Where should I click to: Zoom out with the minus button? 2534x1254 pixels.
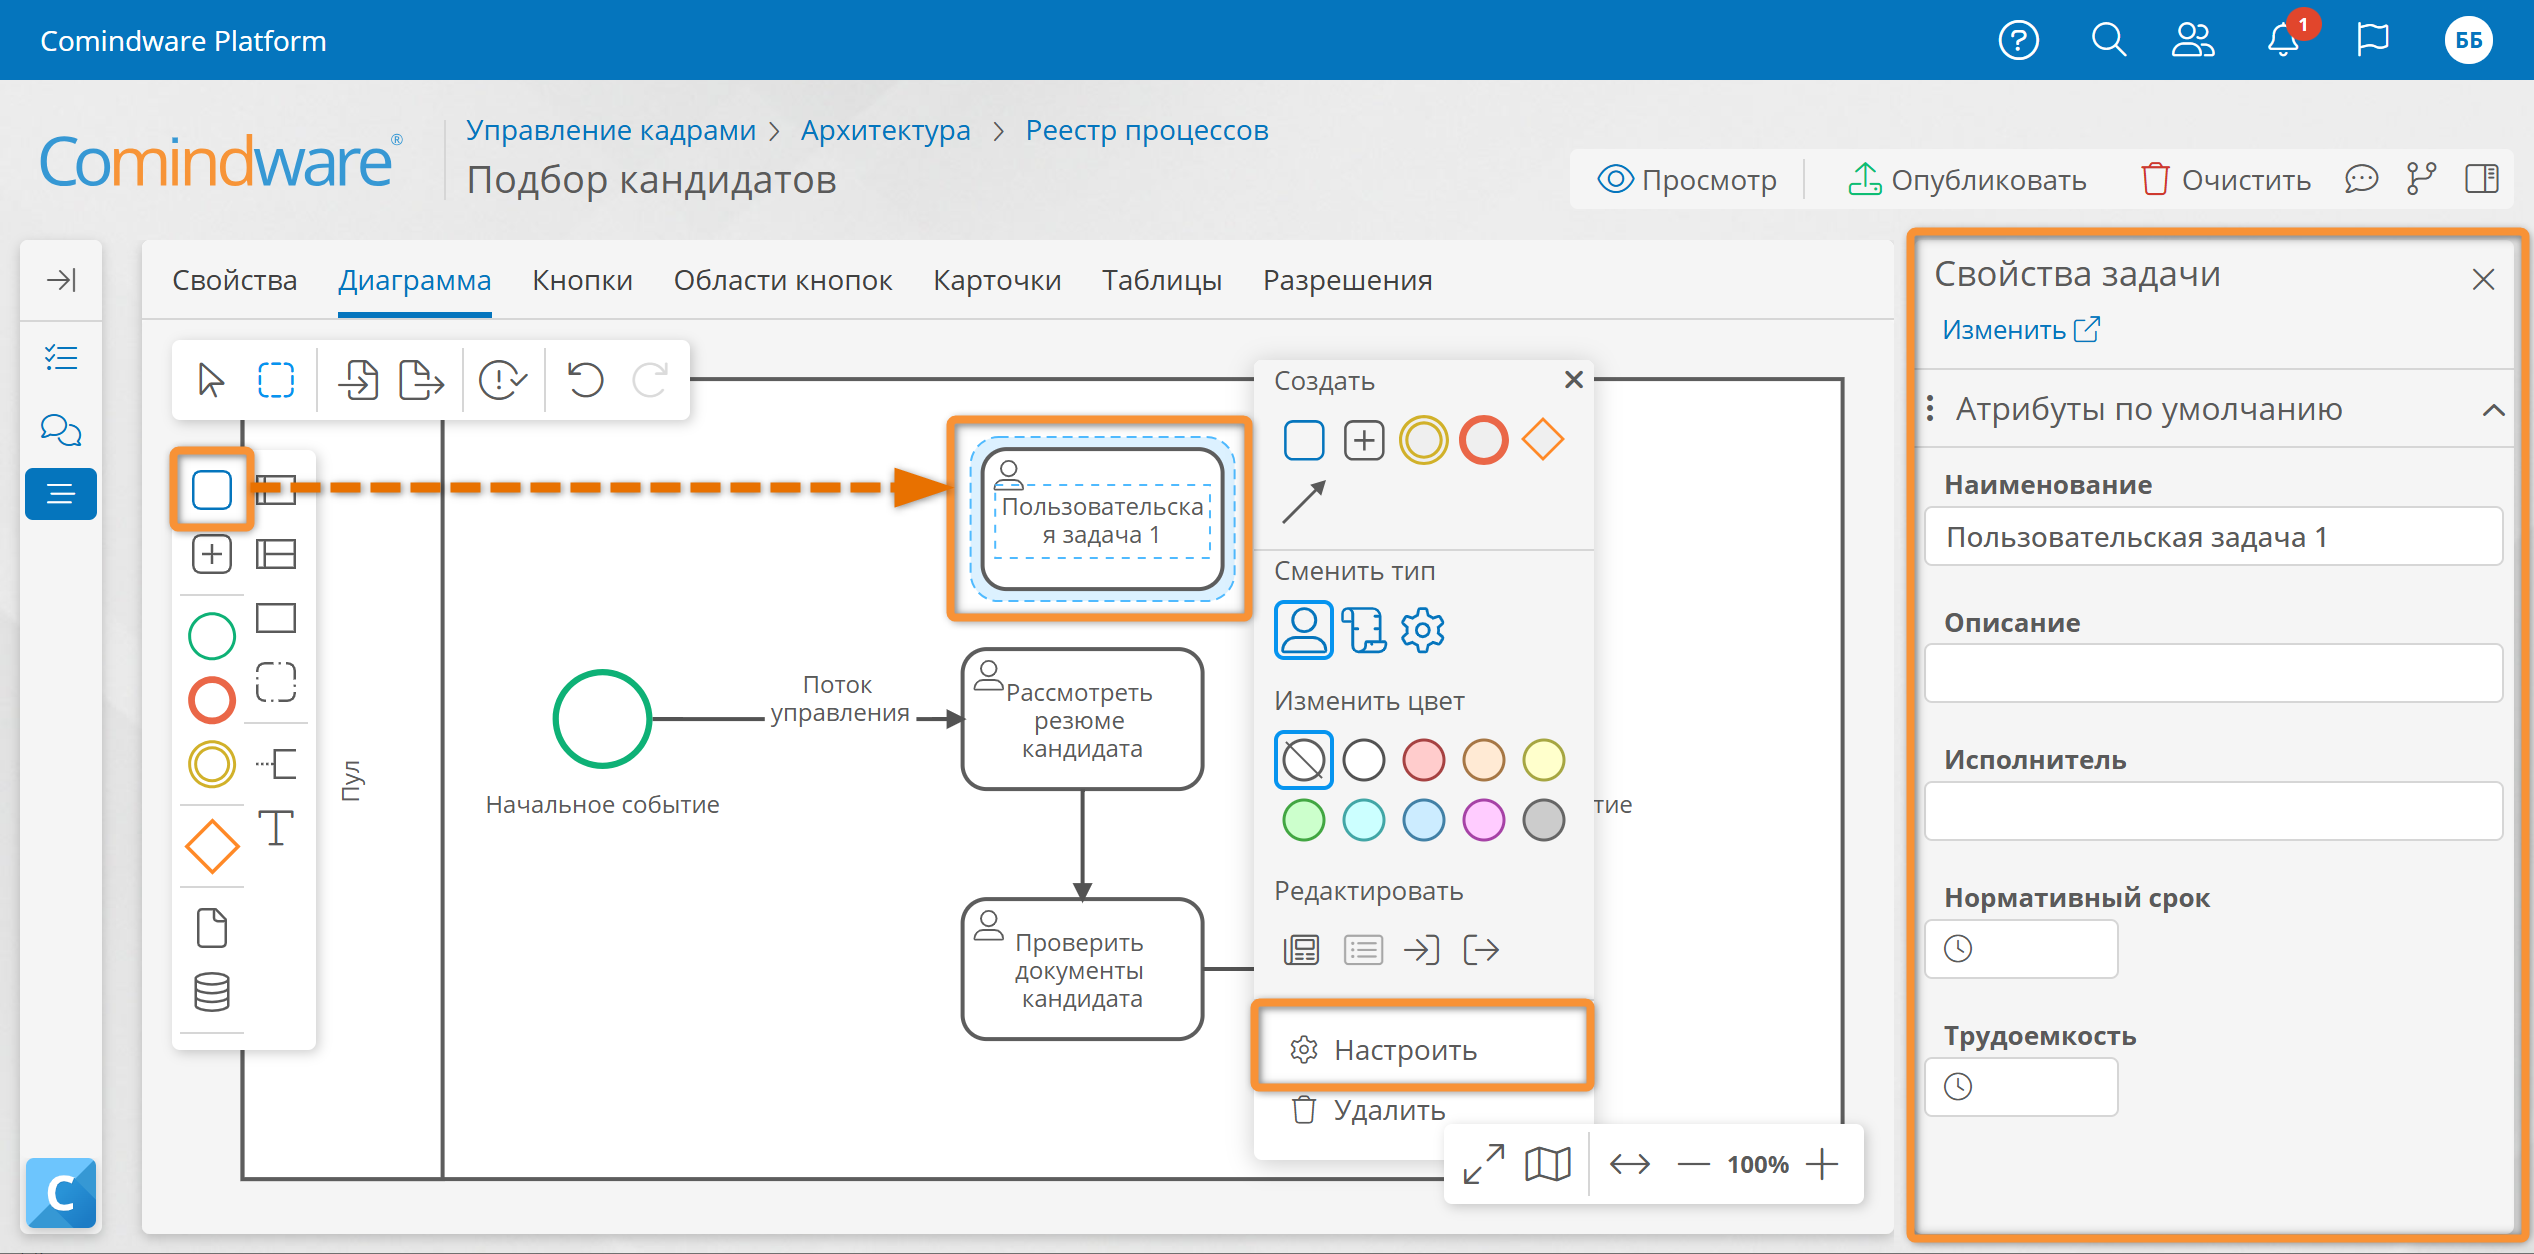(x=1693, y=1164)
